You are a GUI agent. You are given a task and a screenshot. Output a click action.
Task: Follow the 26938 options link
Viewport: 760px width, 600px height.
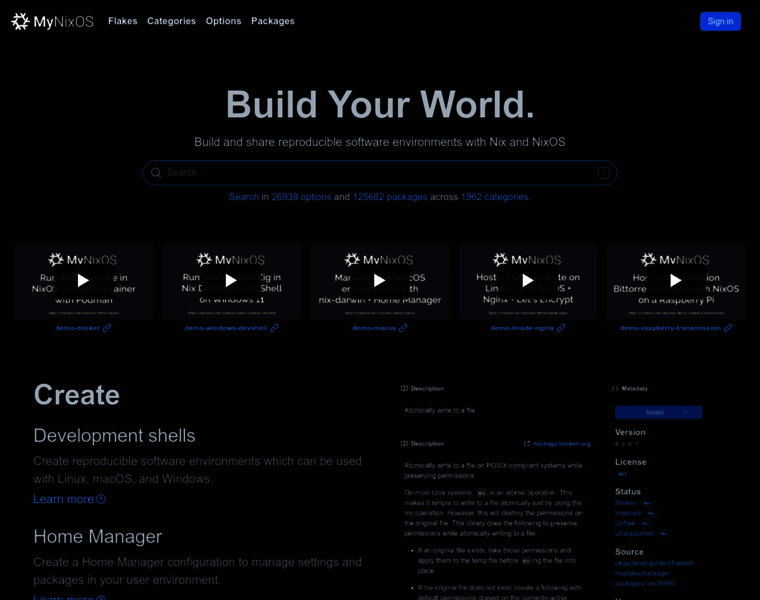point(301,197)
